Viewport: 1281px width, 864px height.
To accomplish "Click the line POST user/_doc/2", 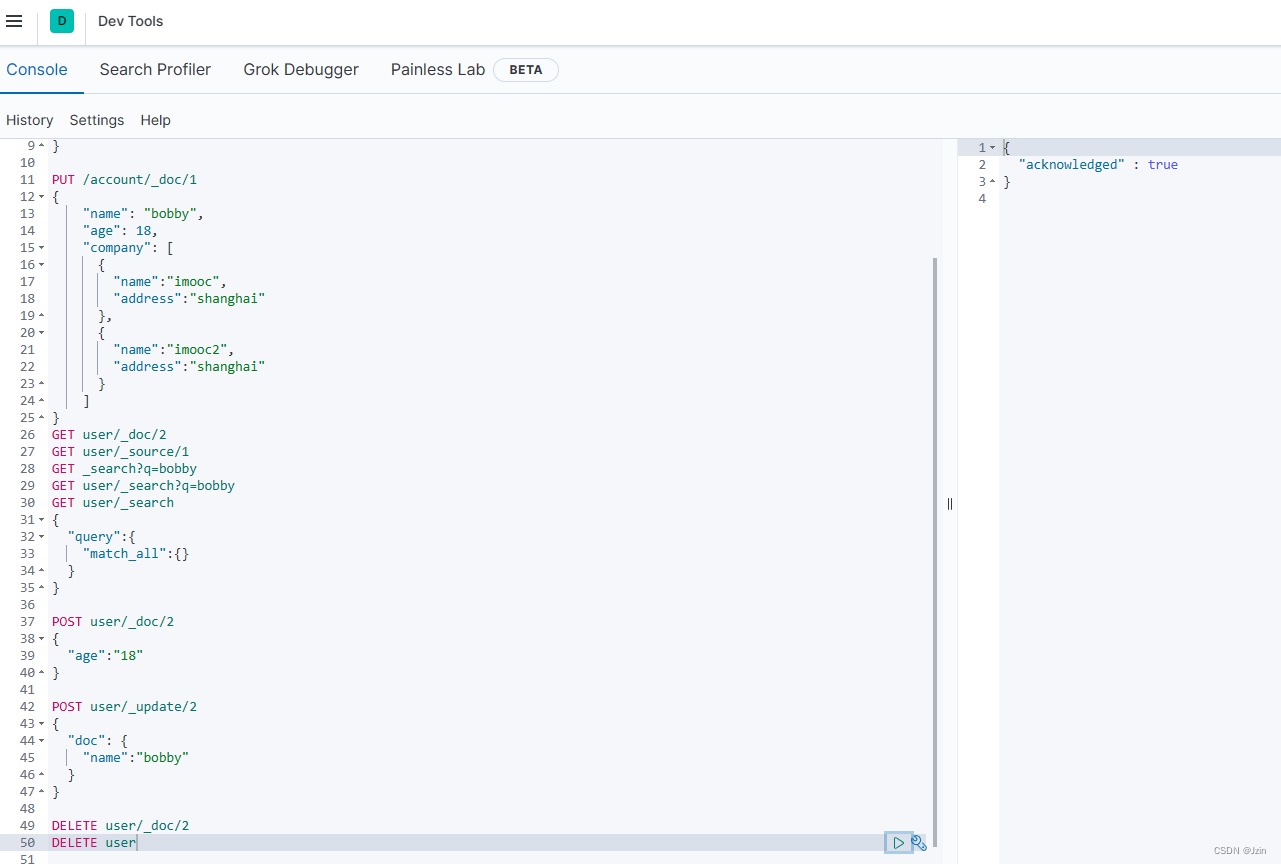I will pos(113,622).
